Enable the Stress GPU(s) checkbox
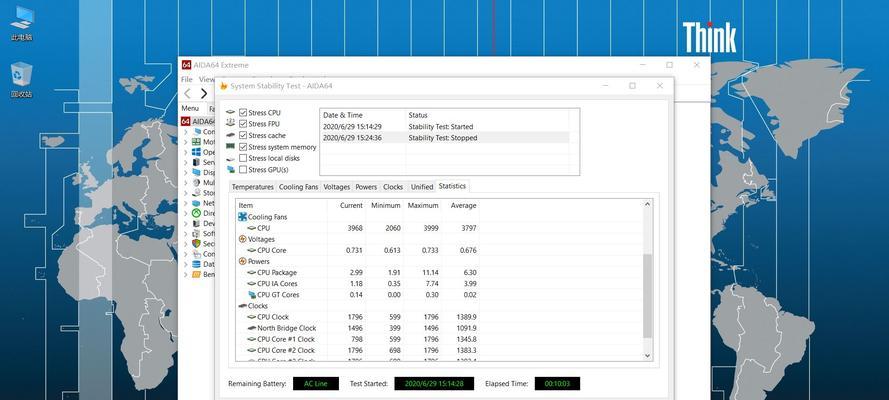This screenshot has width=889, height=400. point(243,169)
